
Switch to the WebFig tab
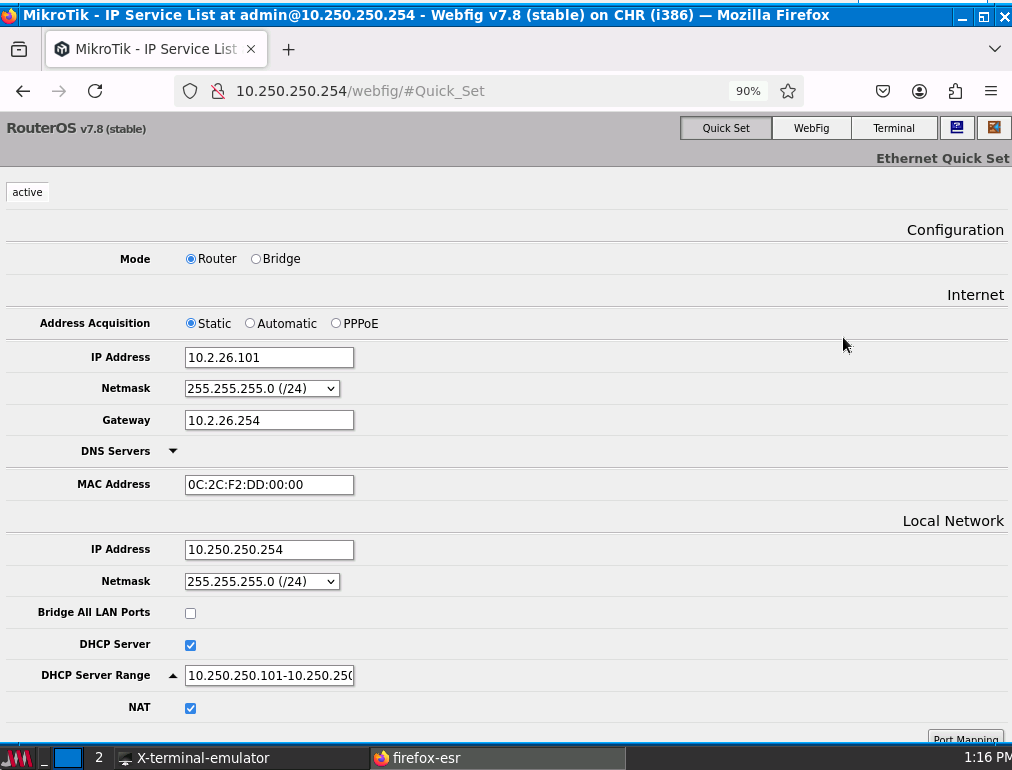(811, 128)
